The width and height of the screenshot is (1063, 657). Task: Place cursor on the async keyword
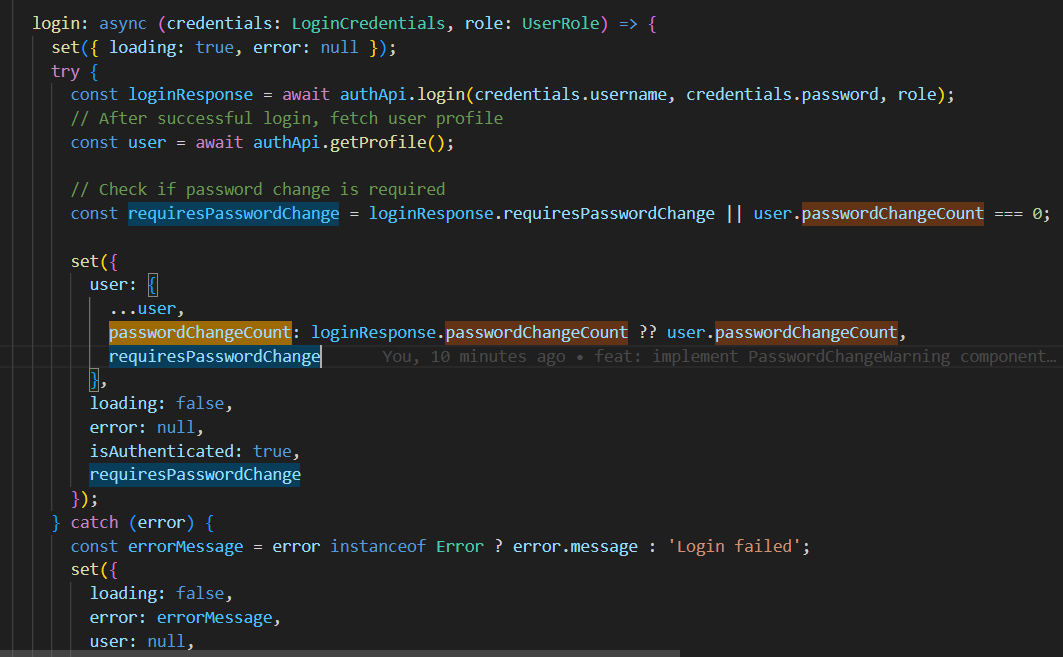(123, 24)
